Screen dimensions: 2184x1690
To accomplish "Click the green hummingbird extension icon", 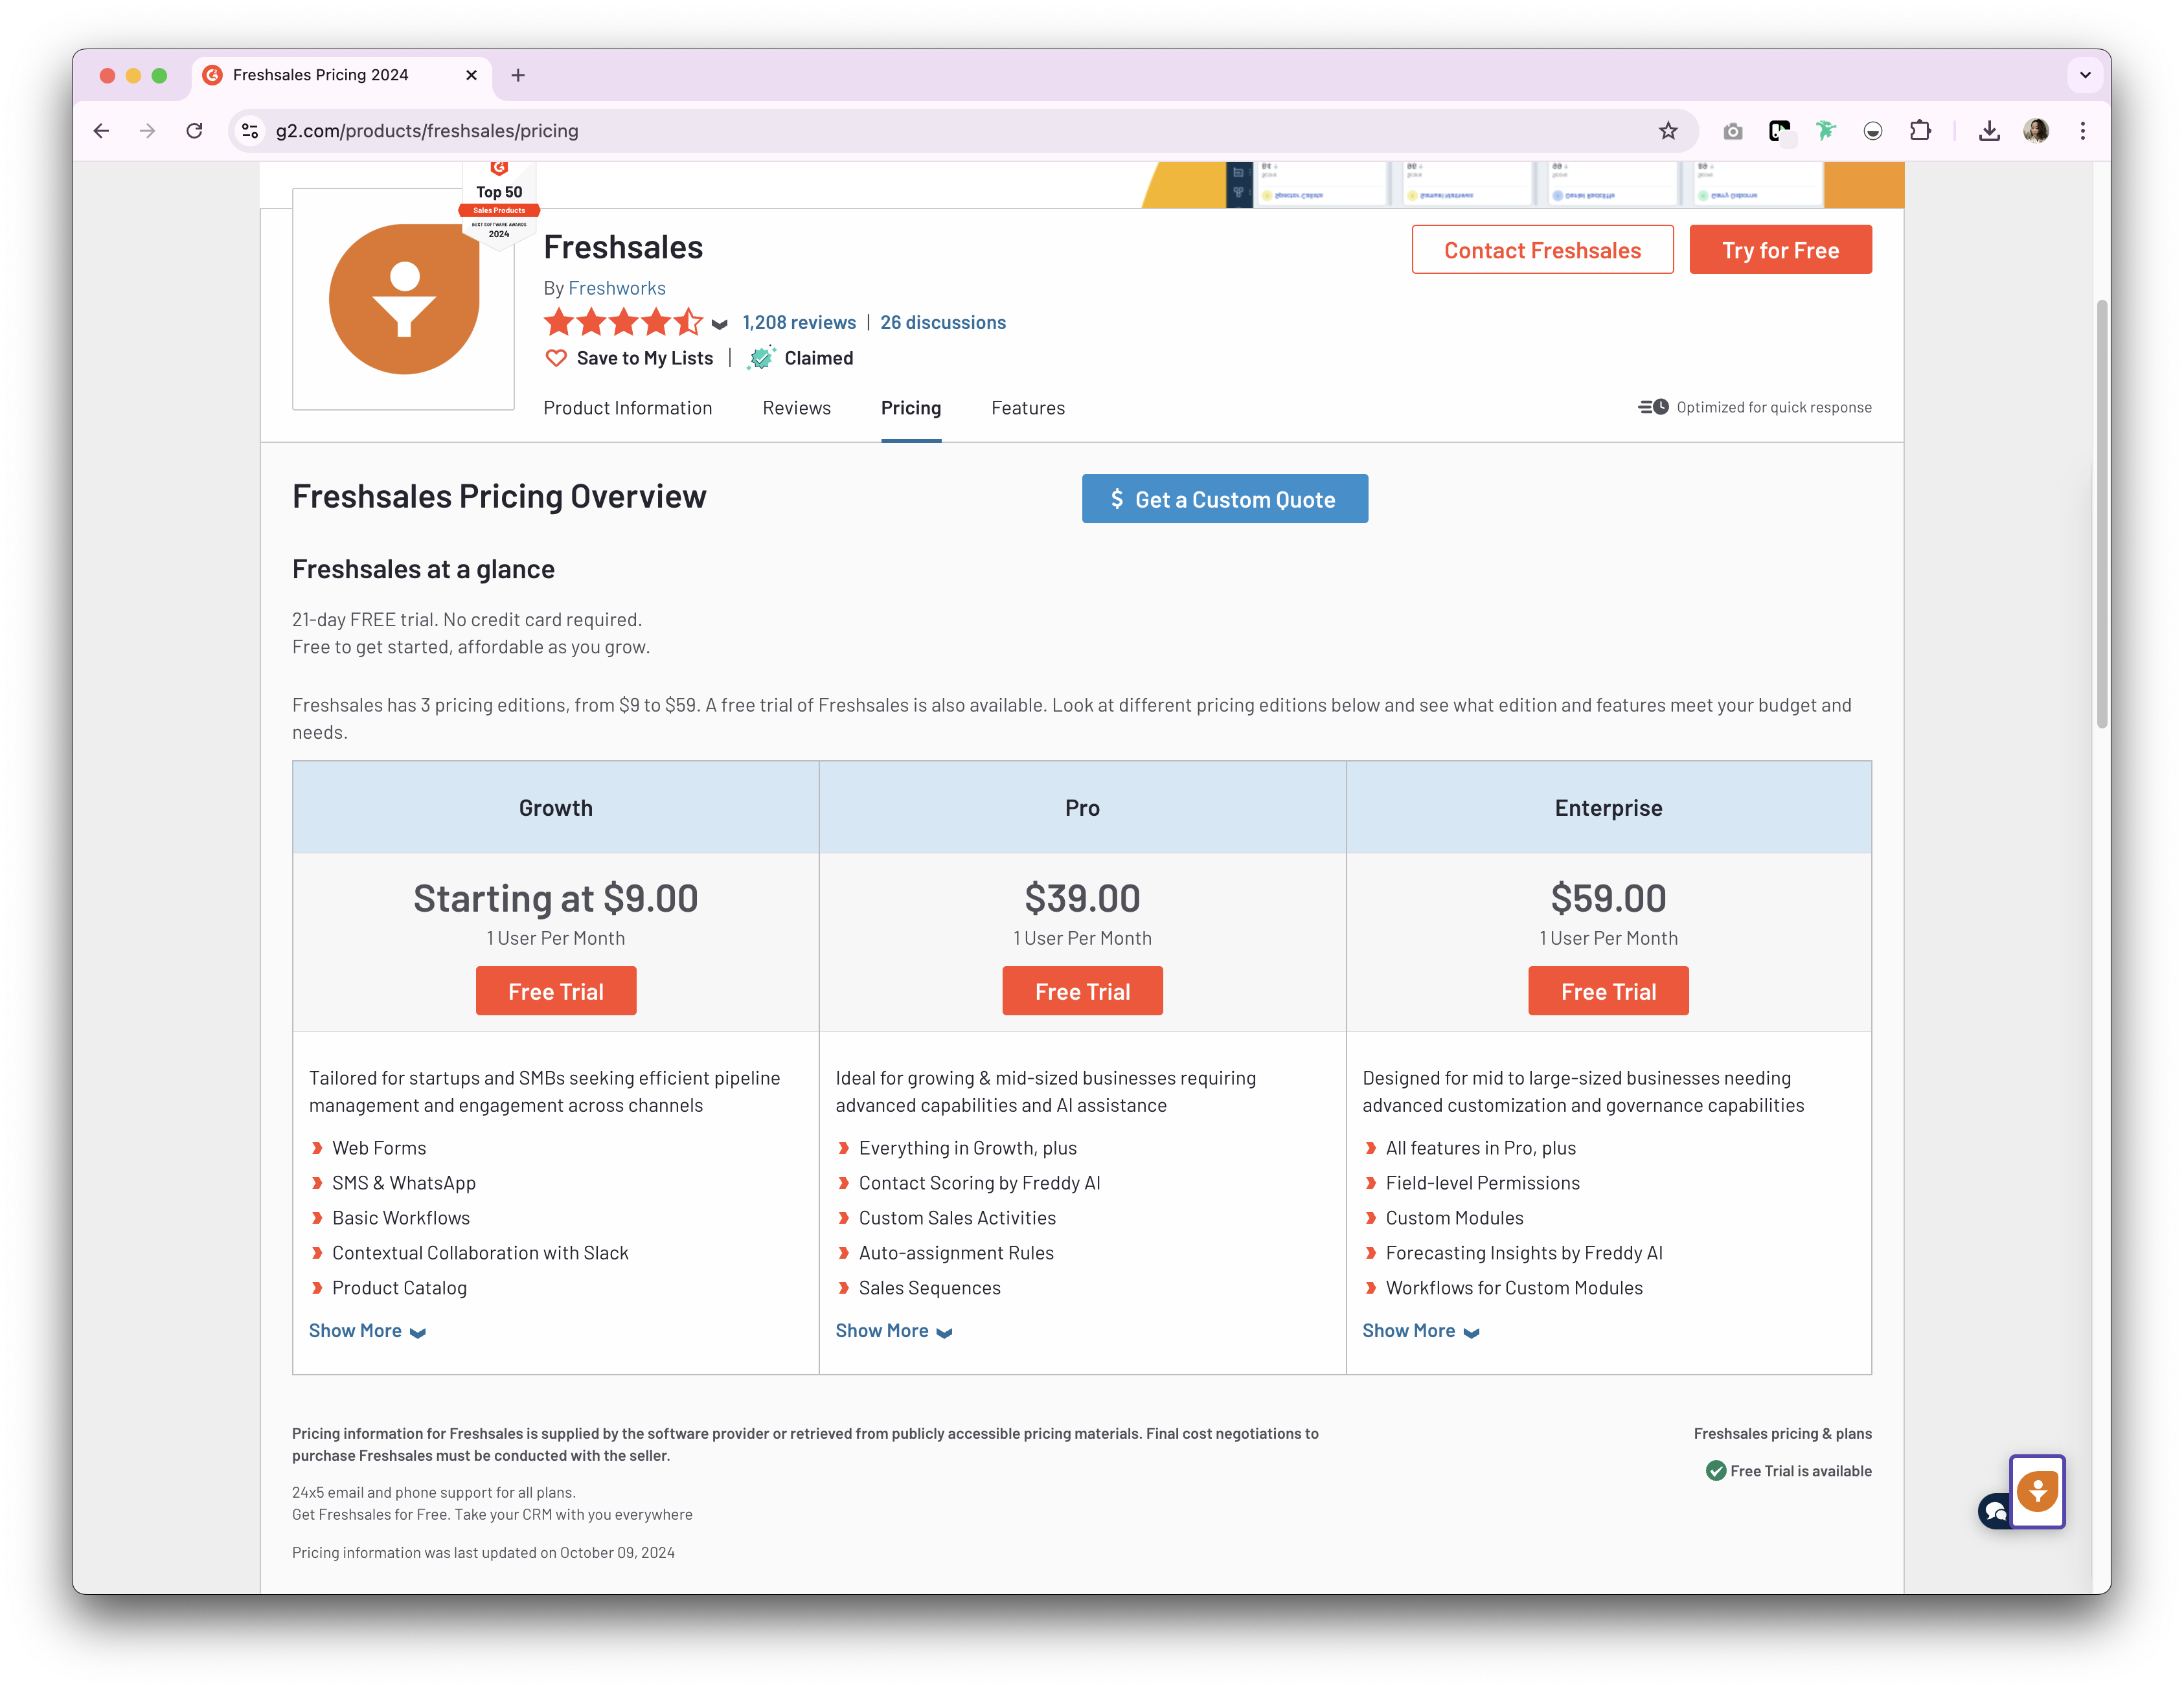I will [1826, 131].
